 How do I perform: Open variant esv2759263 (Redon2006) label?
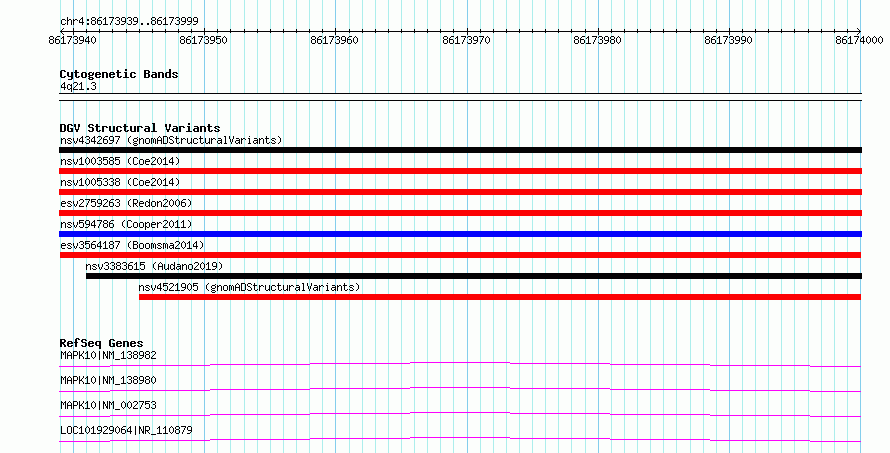pos(126,203)
